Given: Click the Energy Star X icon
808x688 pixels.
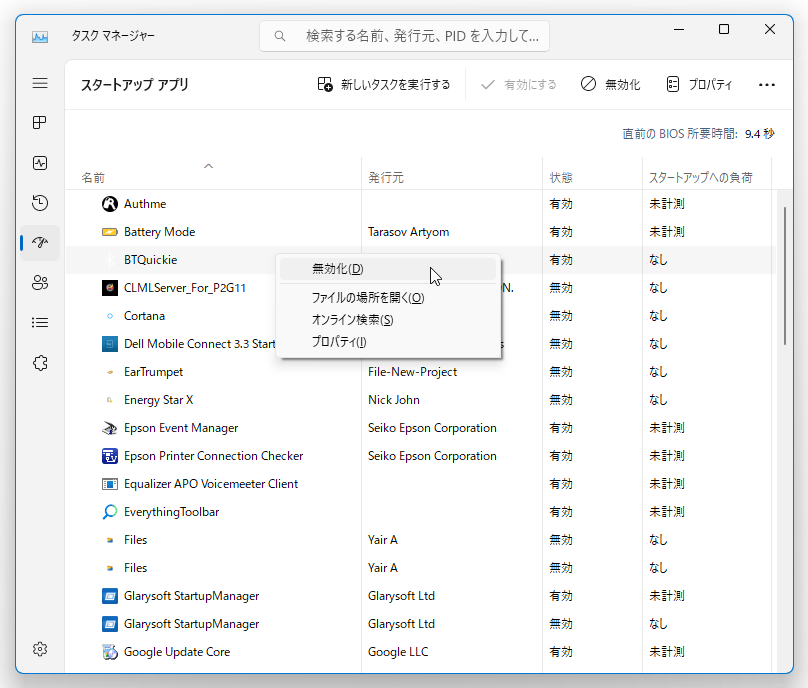Looking at the screenshot, I should click(x=110, y=400).
